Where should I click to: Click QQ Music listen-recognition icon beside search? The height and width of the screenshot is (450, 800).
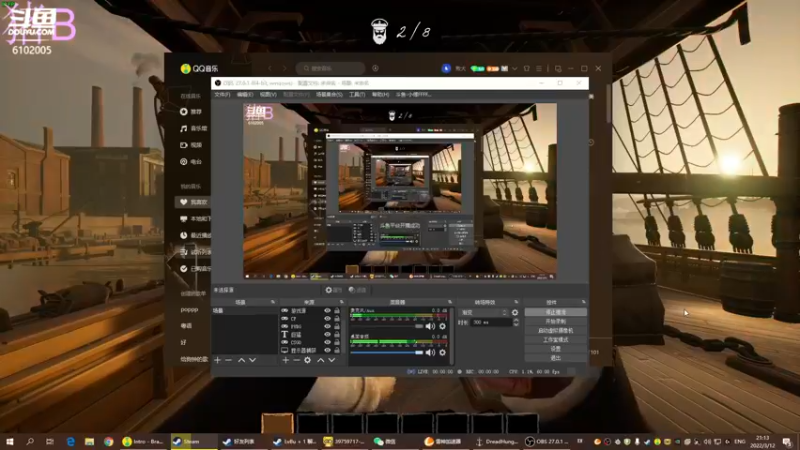pos(376,68)
